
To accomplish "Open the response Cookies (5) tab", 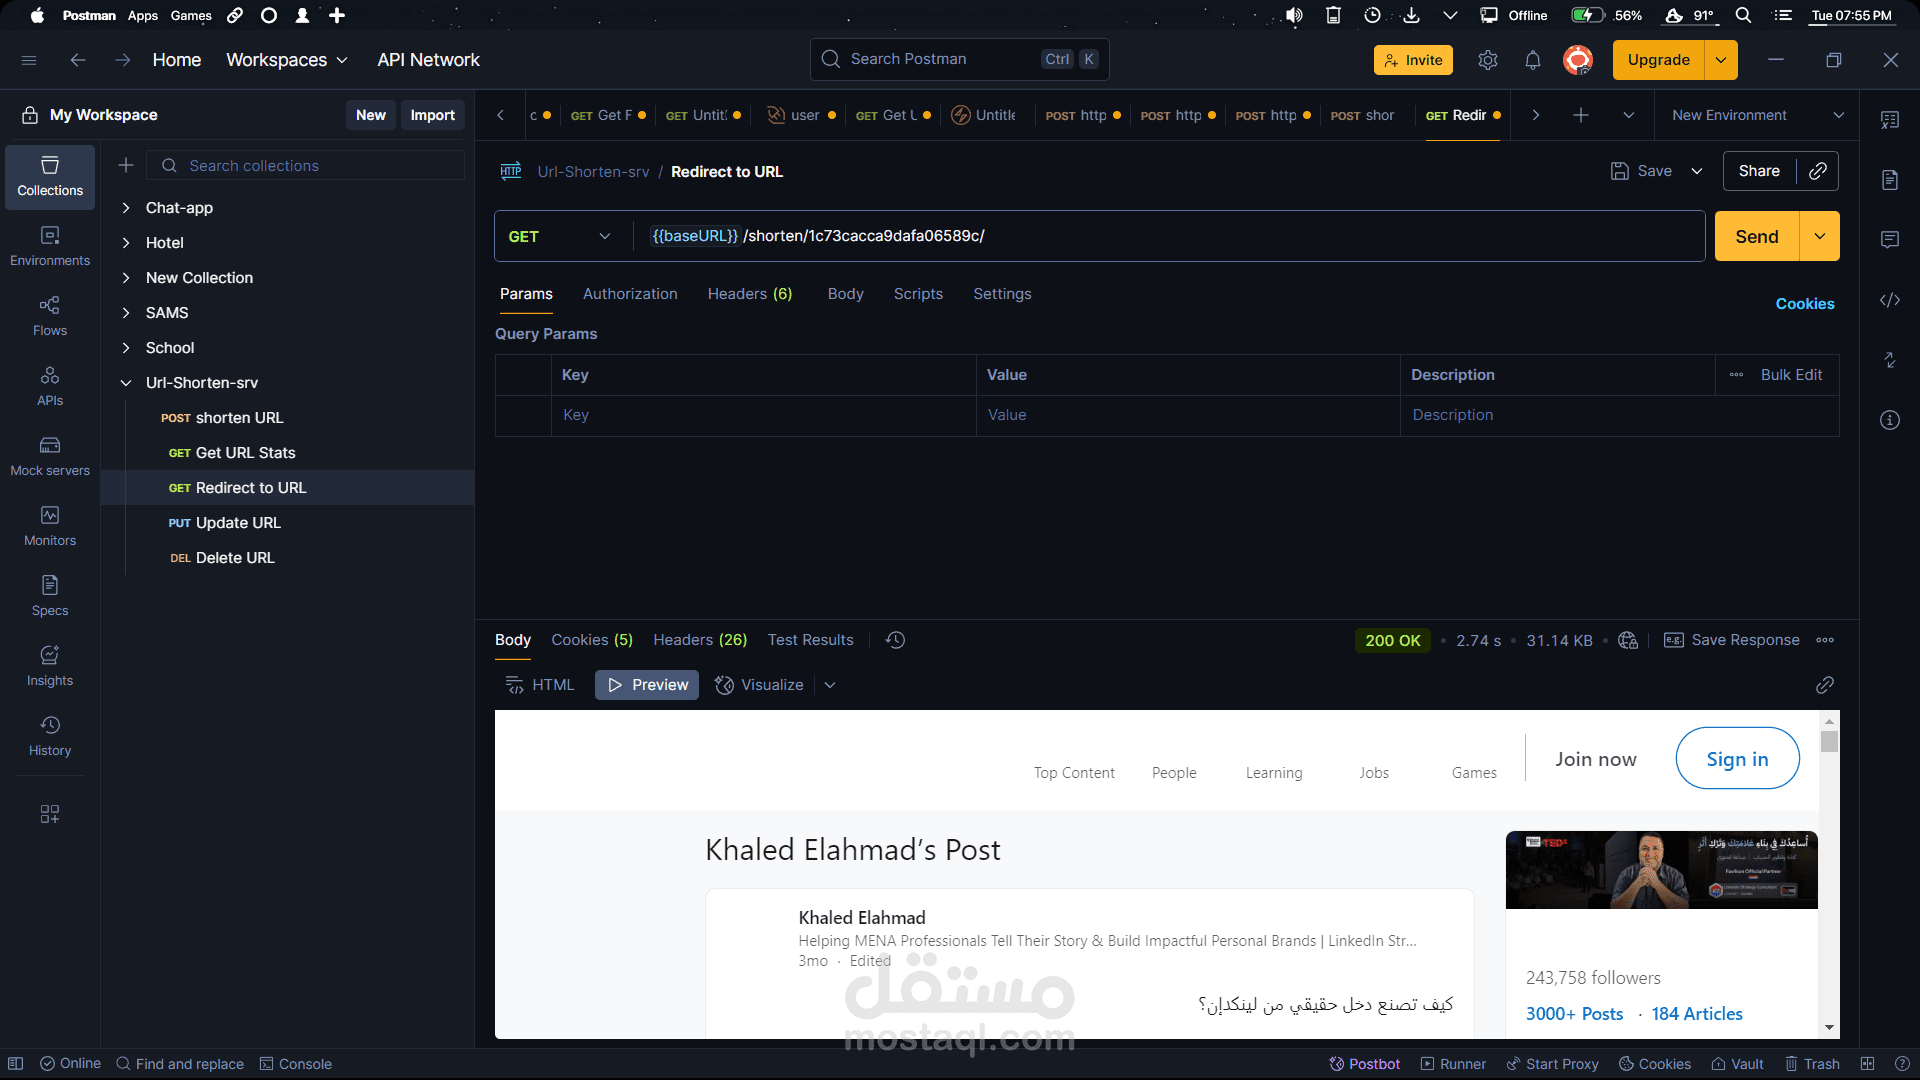I will click(x=592, y=640).
